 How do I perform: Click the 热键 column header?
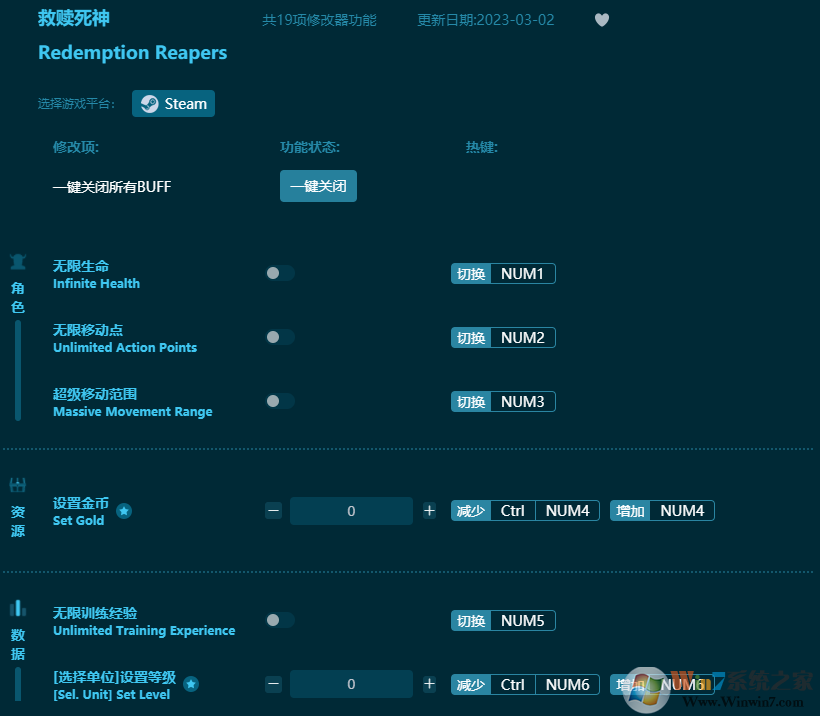pyautogui.click(x=482, y=147)
